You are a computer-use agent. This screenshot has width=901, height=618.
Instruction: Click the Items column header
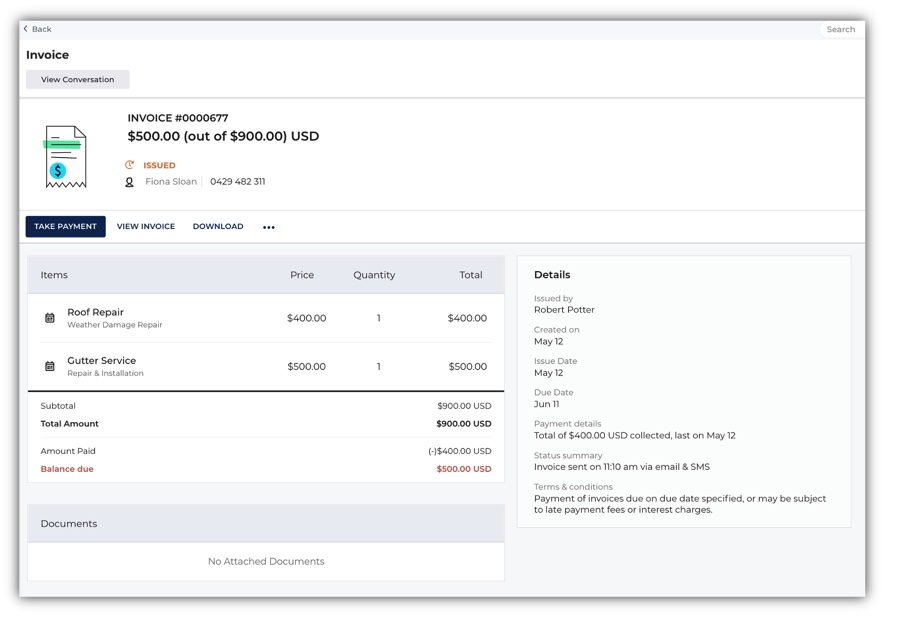tap(54, 275)
